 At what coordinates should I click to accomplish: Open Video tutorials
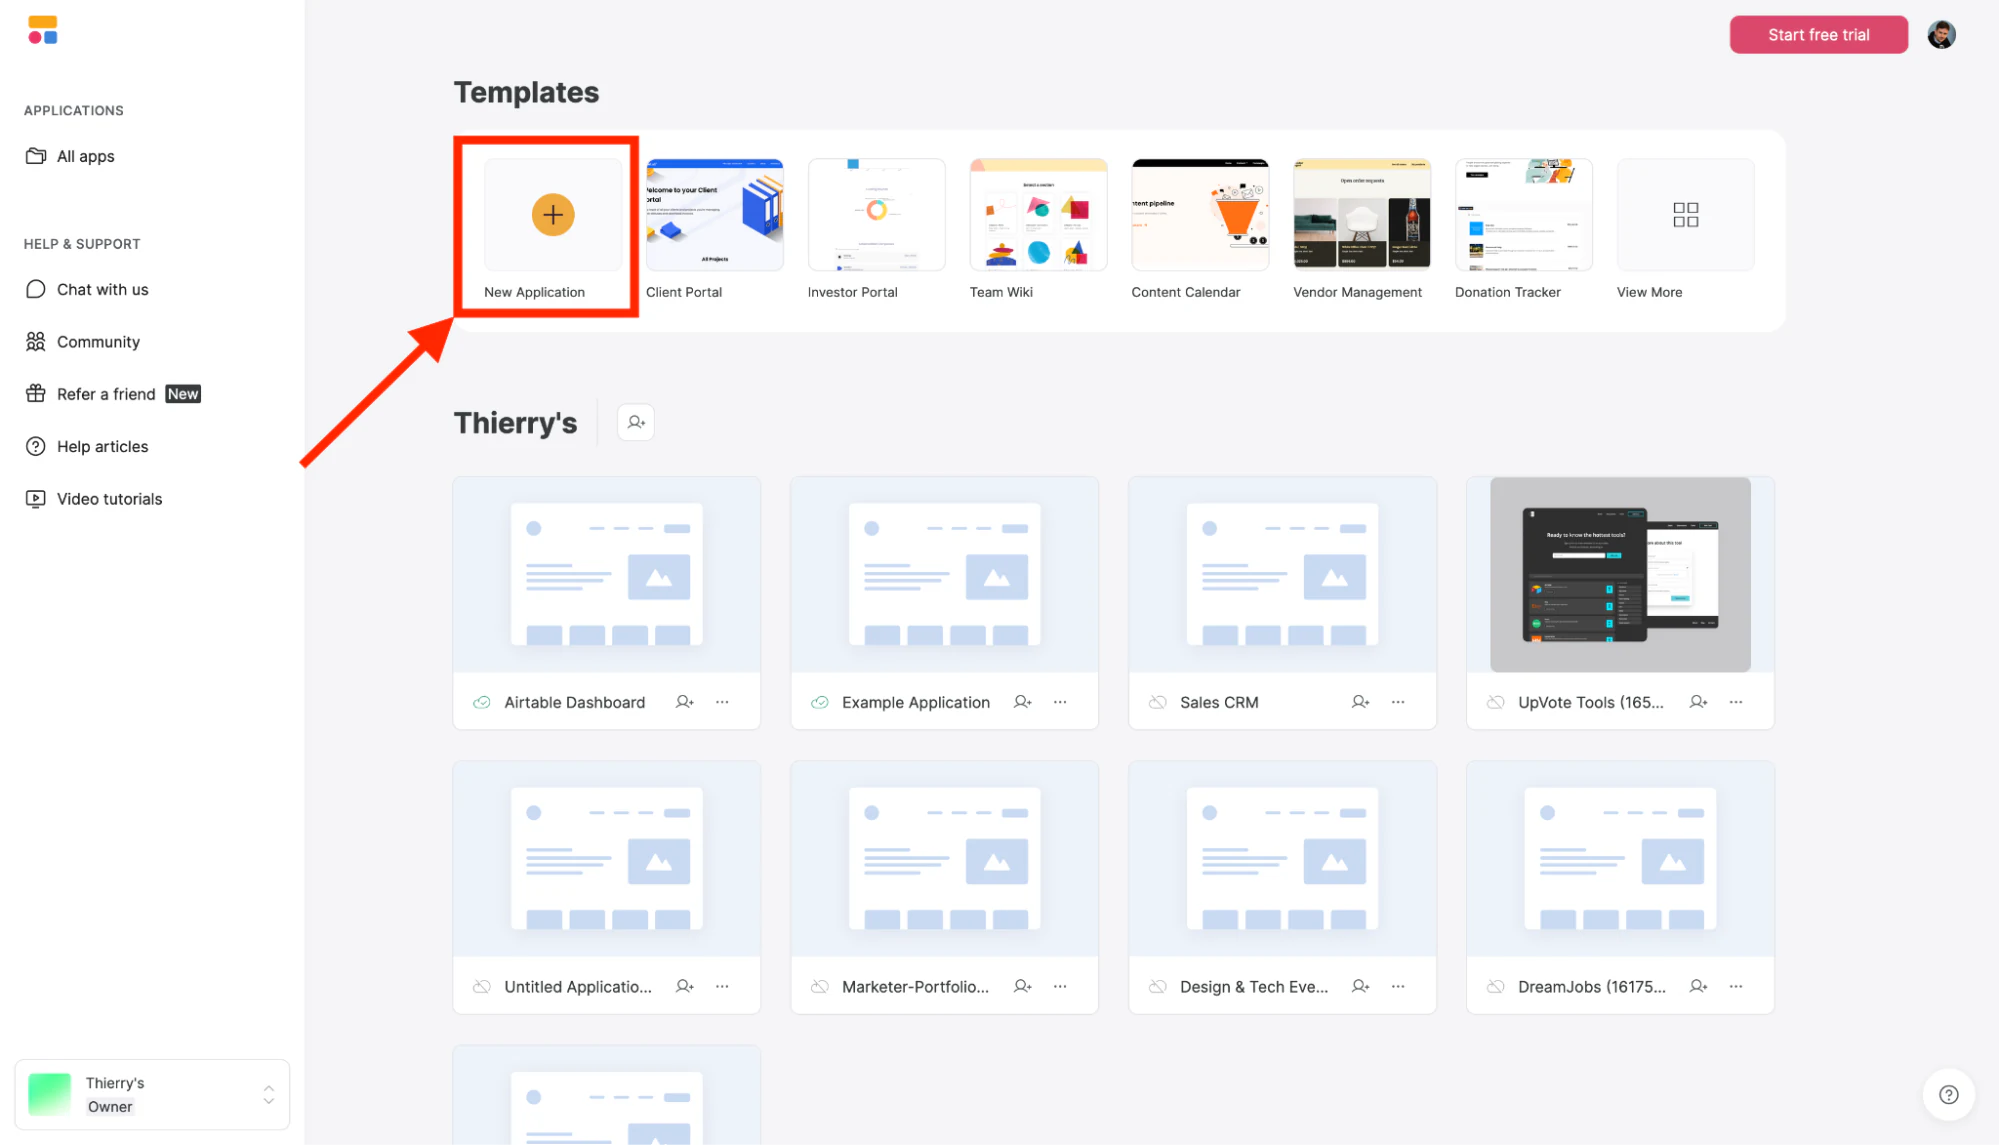(x=94, y=499)
